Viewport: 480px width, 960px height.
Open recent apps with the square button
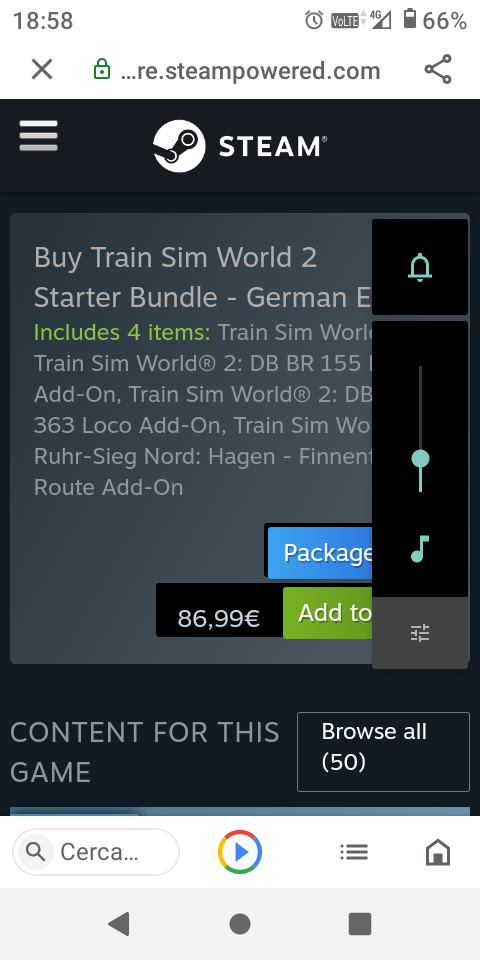[x=360, y=923]
